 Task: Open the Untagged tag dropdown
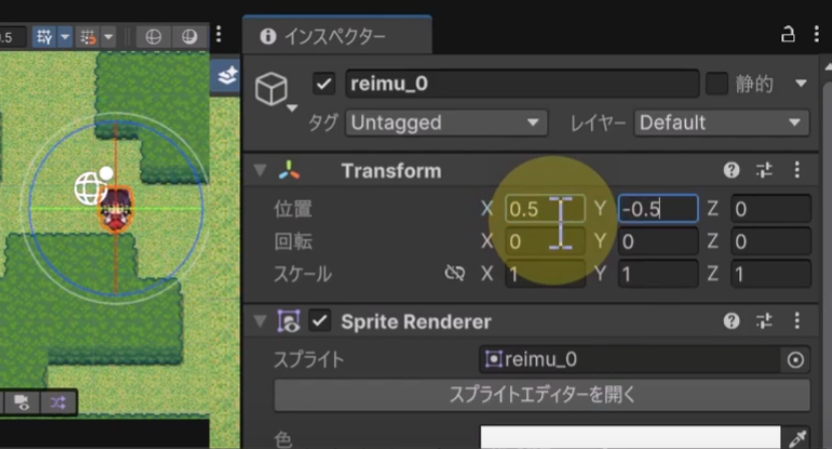(446, 123)
